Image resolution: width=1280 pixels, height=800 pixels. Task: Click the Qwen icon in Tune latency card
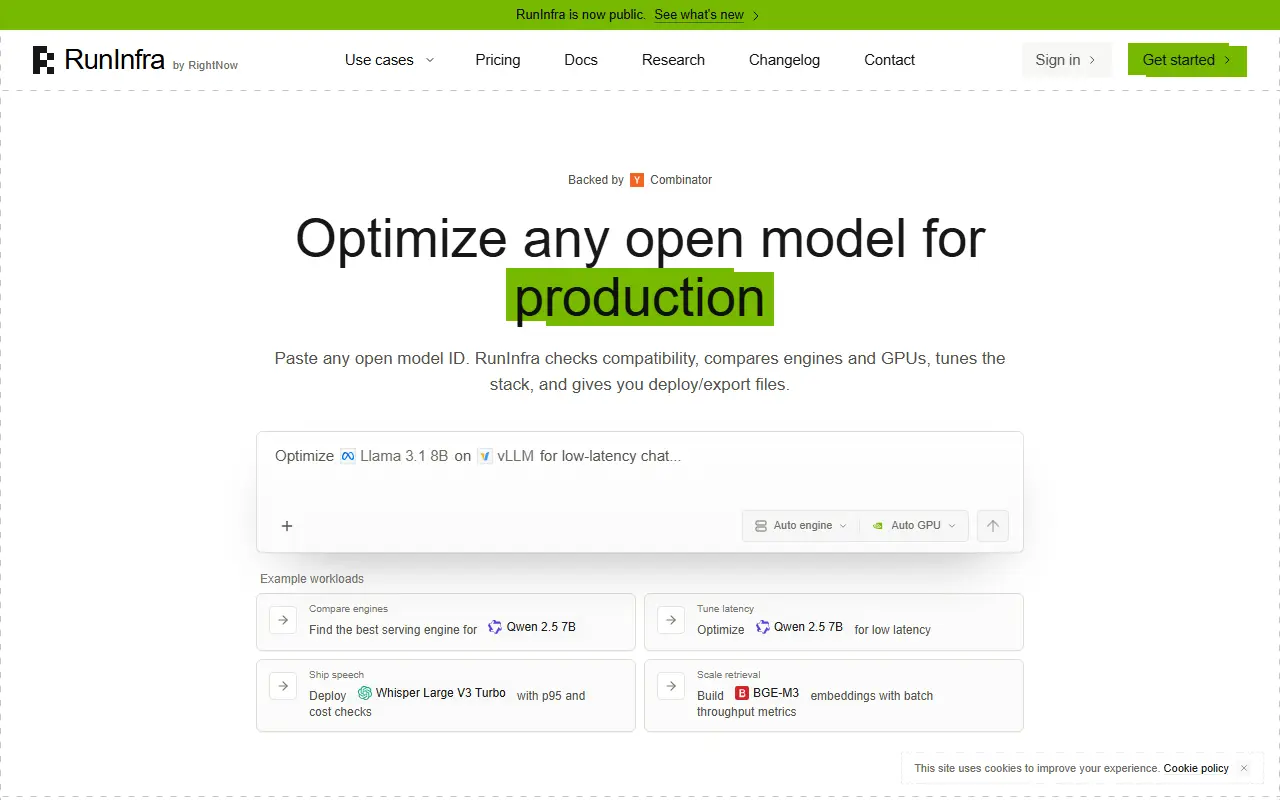tap(763, 627)
